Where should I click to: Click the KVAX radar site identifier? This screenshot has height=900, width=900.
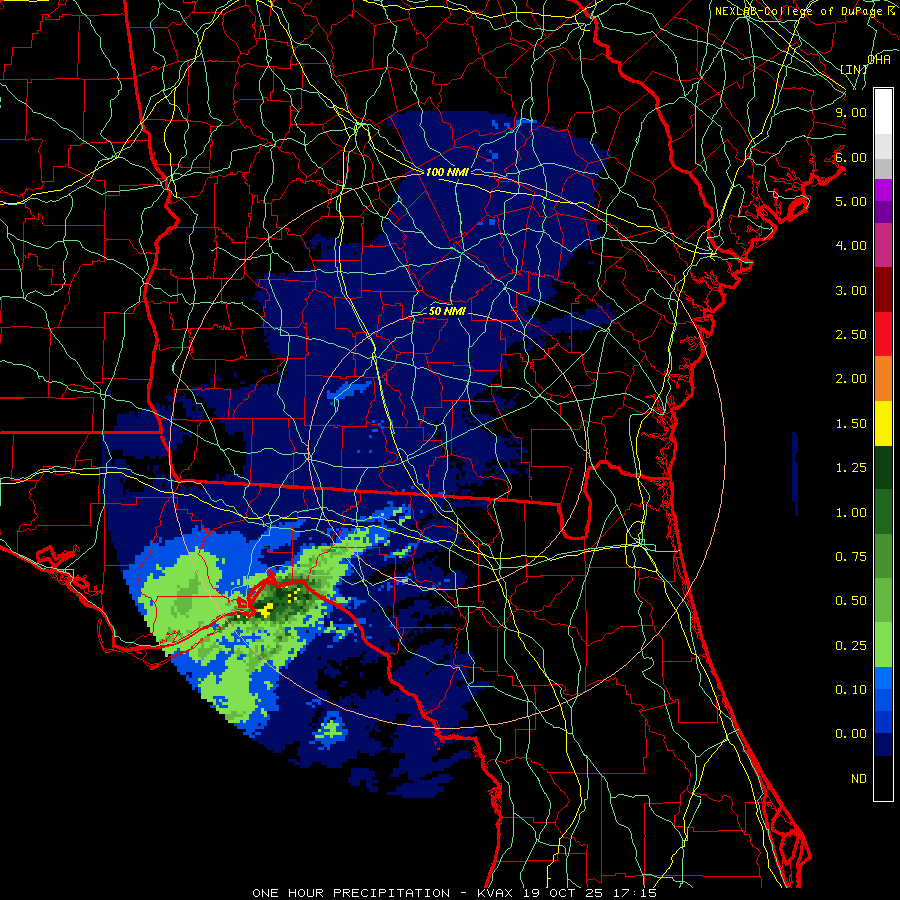coord(497,893)
